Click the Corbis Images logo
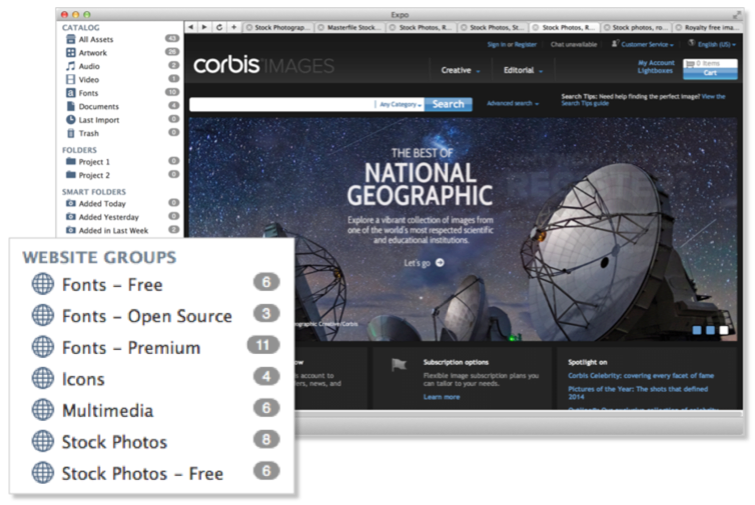Viewport: 755px width, 505px height. pyautogui.click(x=263, y=65)
